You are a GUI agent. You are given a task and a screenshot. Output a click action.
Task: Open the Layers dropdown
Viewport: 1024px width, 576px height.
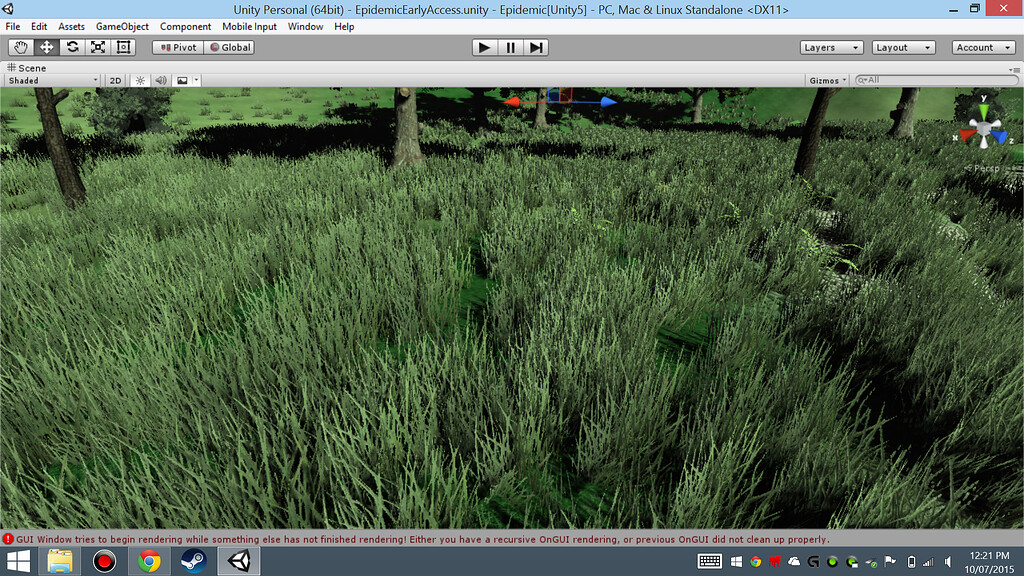coord(831,46)
